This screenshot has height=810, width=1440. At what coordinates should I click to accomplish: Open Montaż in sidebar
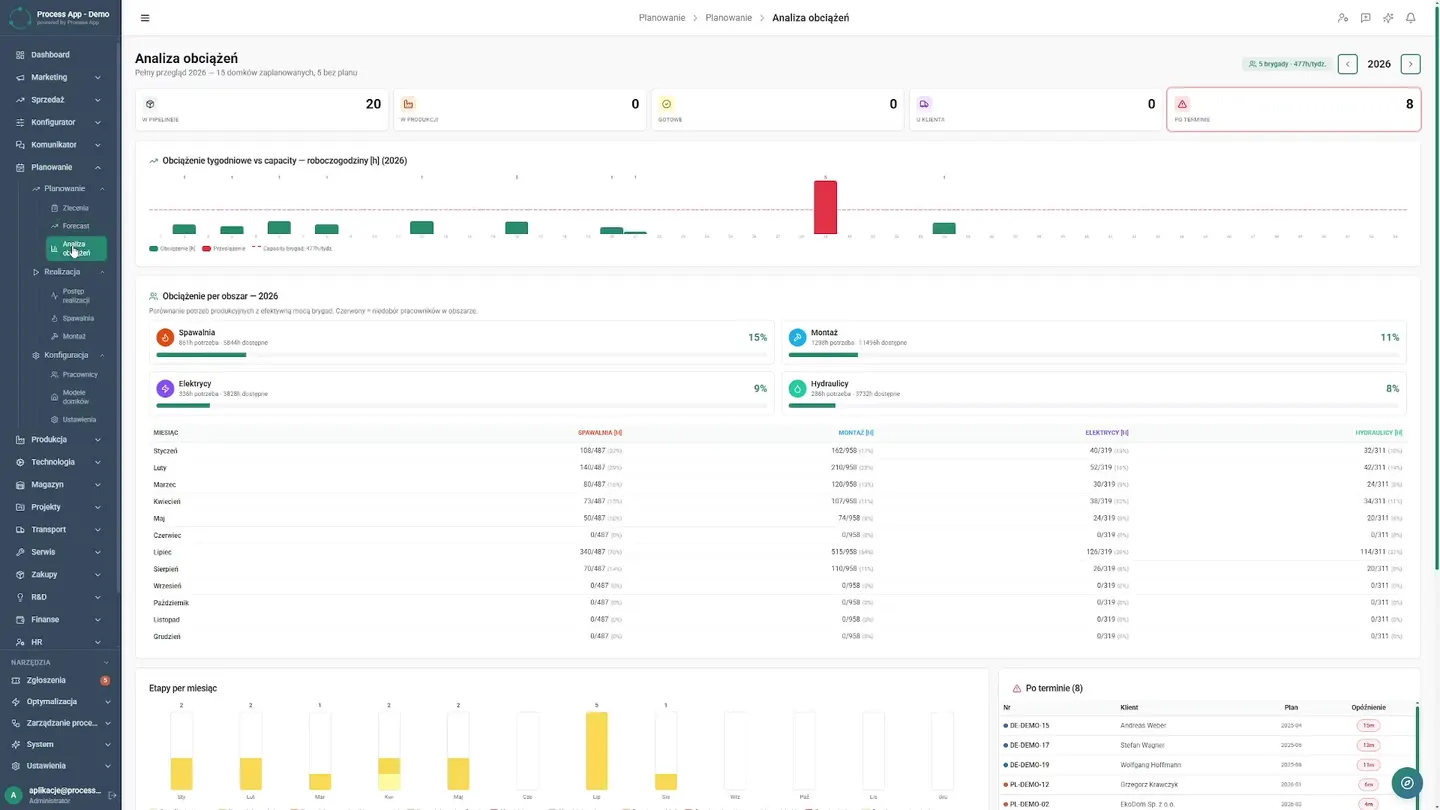[x=76, y=336]
